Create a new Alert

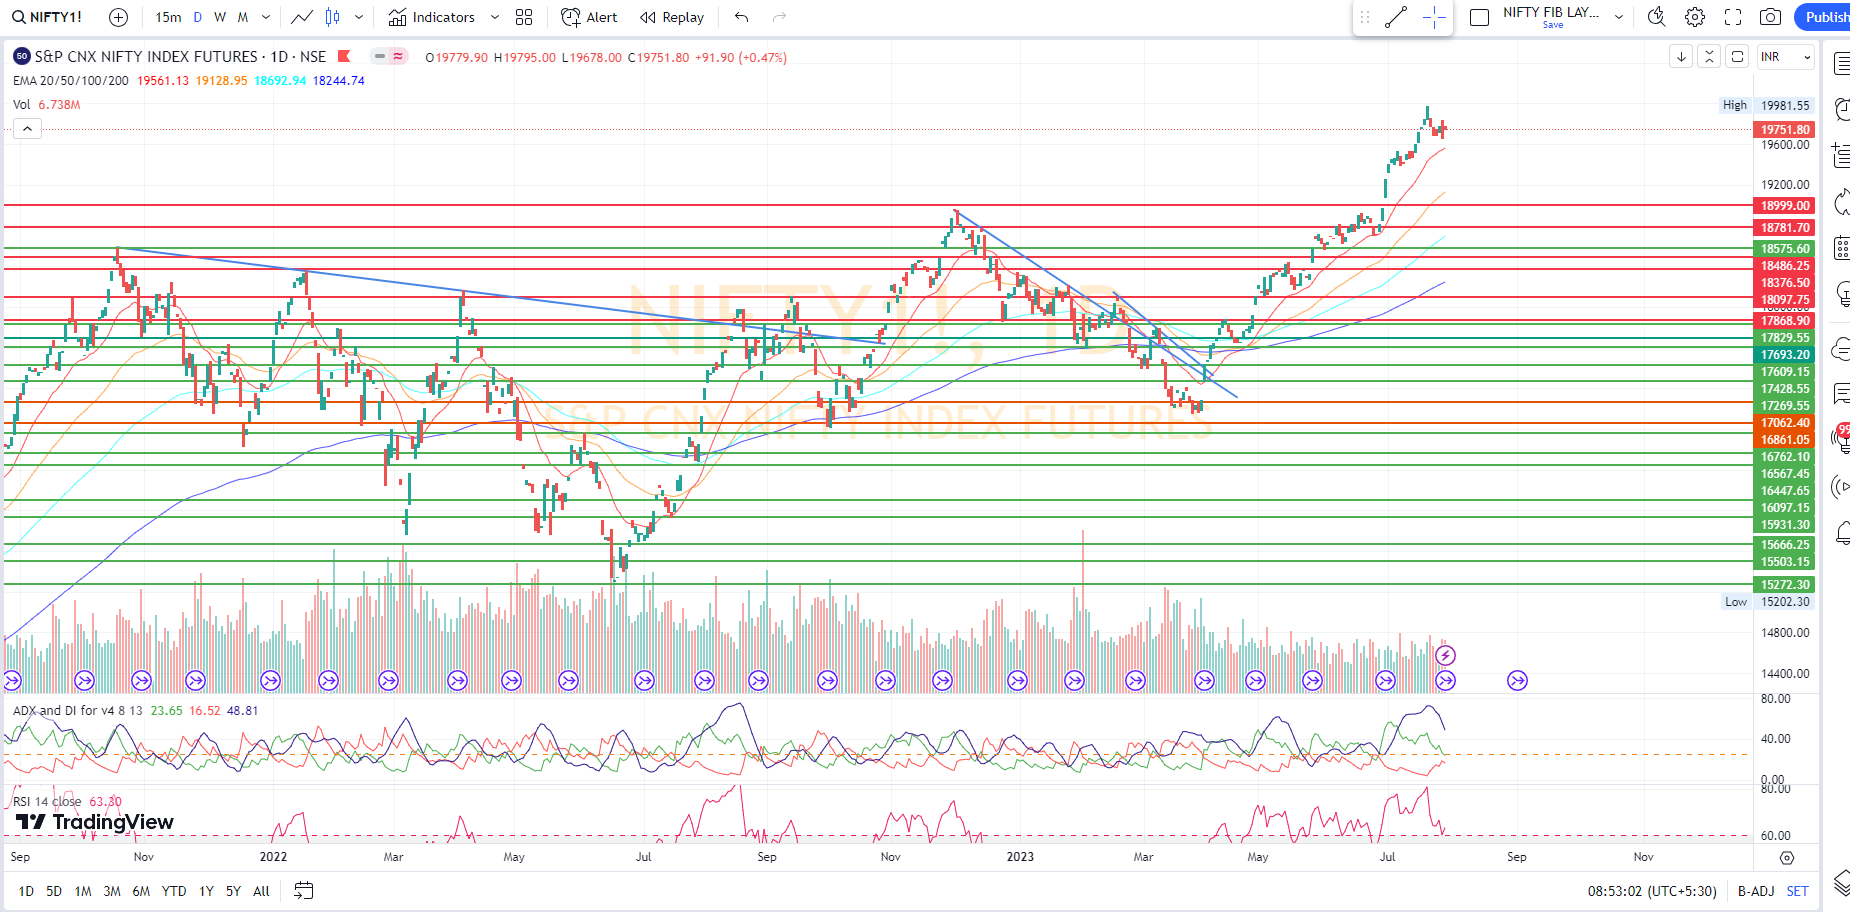click(x=589, y=17)
